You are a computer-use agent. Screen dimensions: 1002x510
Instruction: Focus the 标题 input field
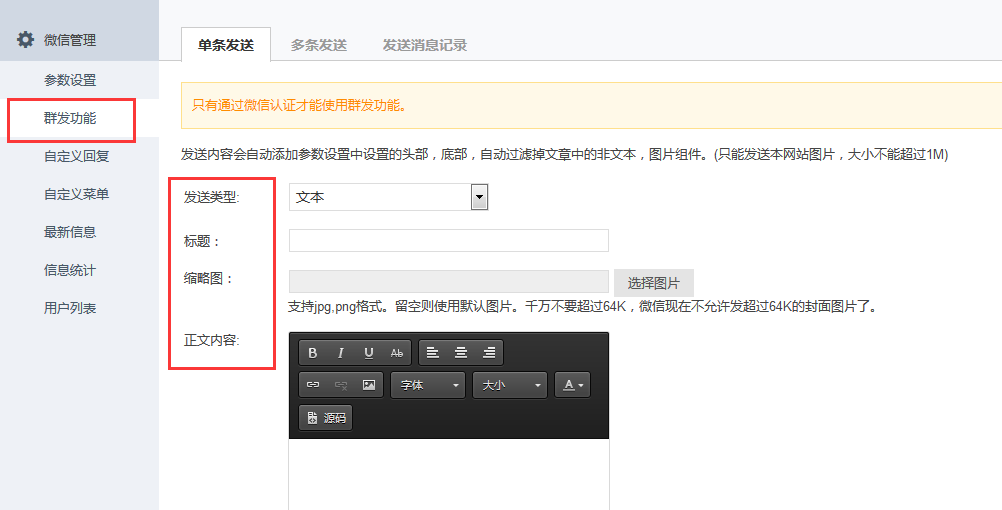pyautogui.click(x=449, y=240)
